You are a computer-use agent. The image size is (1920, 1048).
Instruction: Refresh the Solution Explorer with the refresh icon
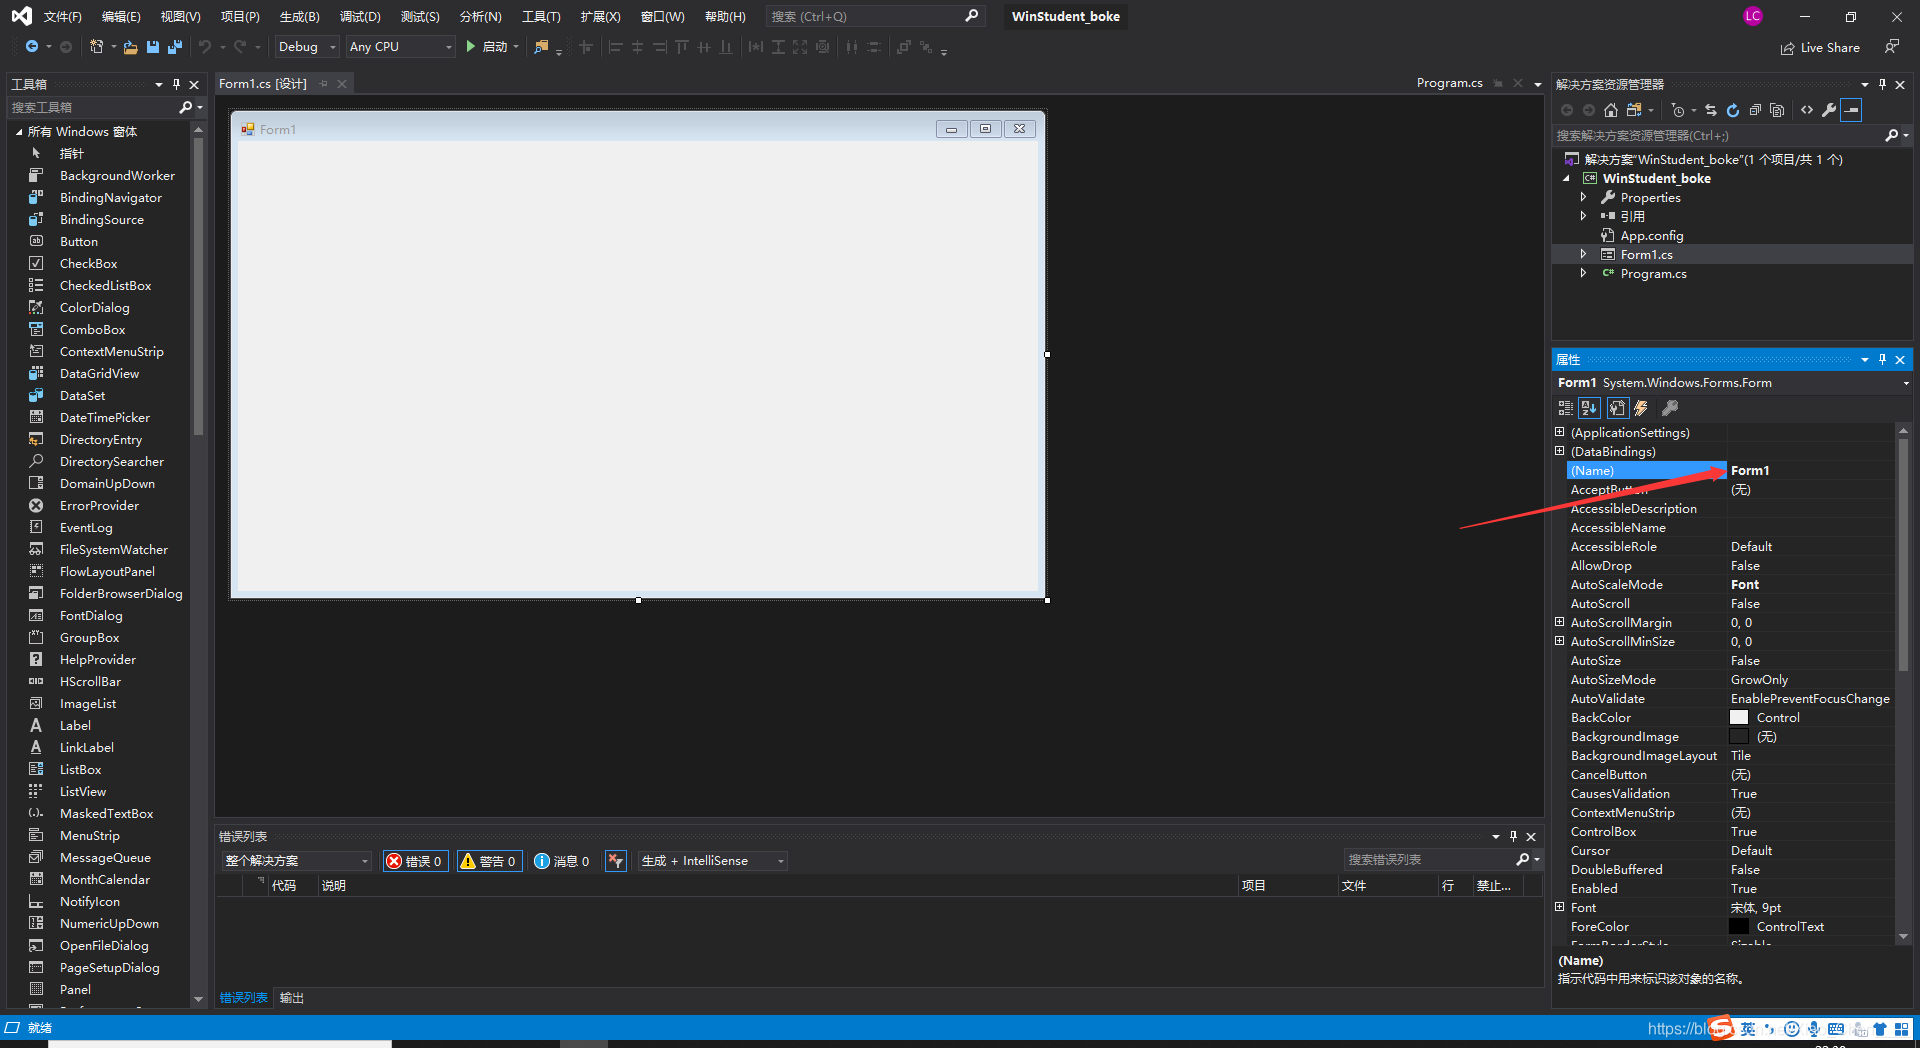pyautogui.click(x=1733, y=110)
